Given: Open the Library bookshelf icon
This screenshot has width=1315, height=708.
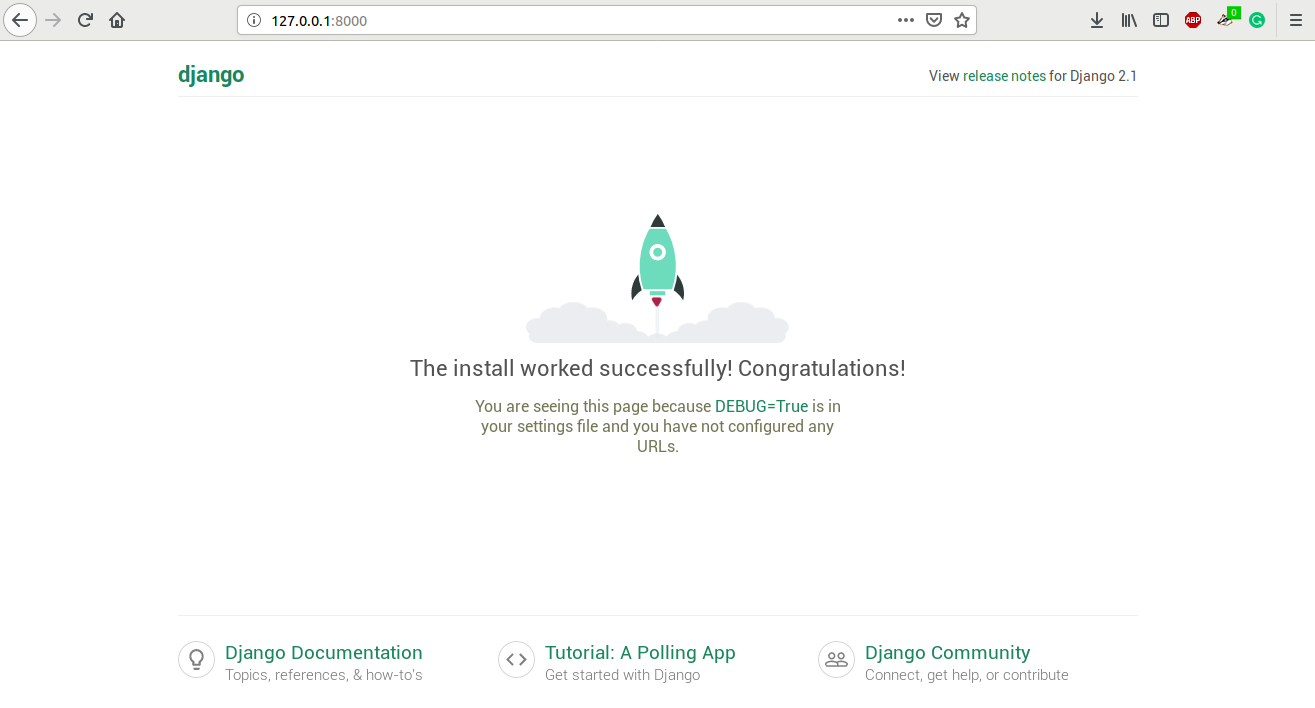Looking at the screenshot, I should (x=1129, y=20).
